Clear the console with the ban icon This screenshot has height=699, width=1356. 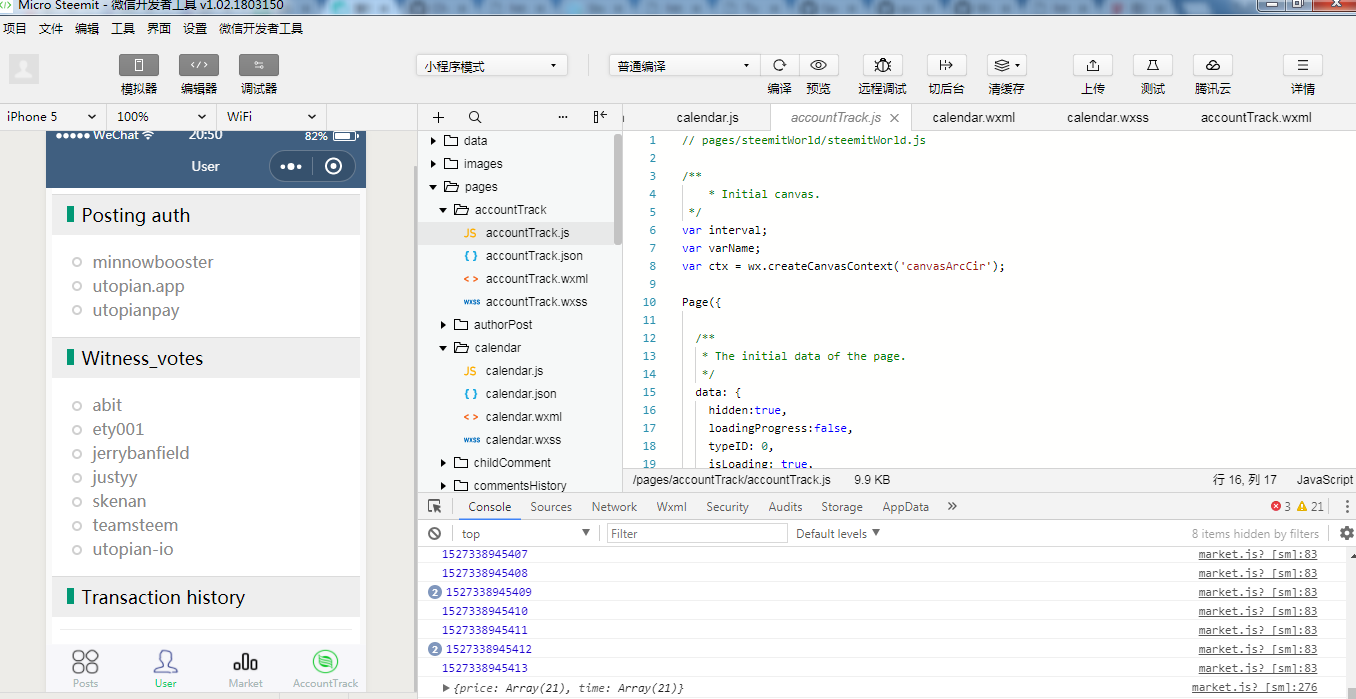[x=435, y=534]
